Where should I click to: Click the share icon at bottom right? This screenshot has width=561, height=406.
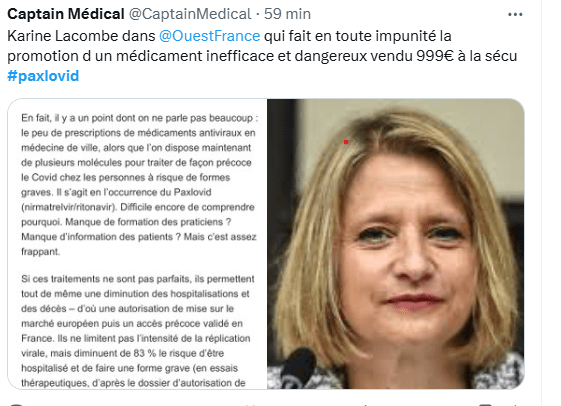point(486,404)
